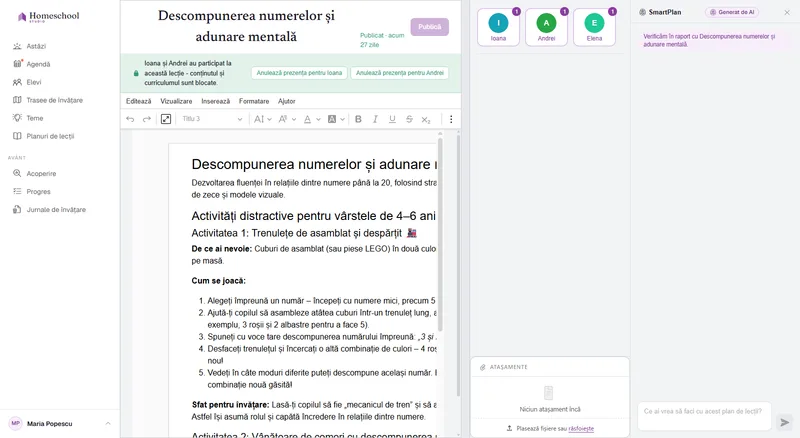Image resolution: width=800 pixels, height=438 pixels.
Task: Open the Astăzi sidebar page
Action: [36, 46]
